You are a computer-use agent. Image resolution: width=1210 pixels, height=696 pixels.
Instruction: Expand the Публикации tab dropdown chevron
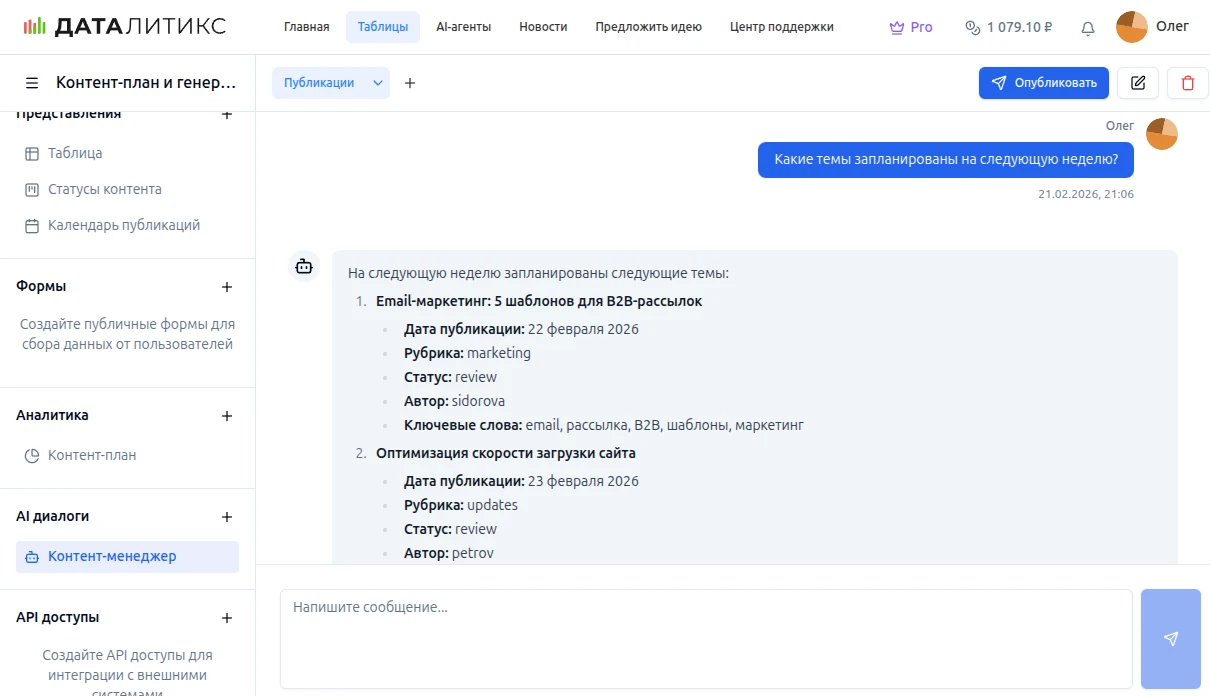(379, 83)
